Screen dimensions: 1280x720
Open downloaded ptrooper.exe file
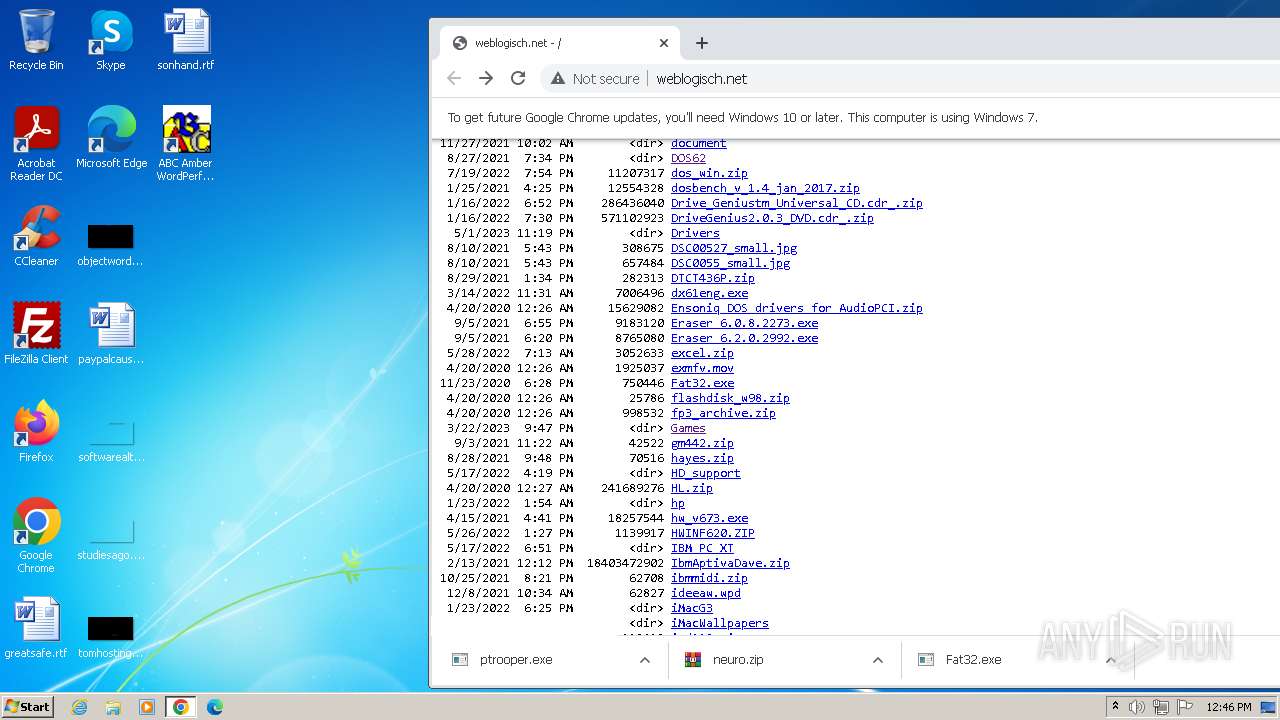pos(516,660)
